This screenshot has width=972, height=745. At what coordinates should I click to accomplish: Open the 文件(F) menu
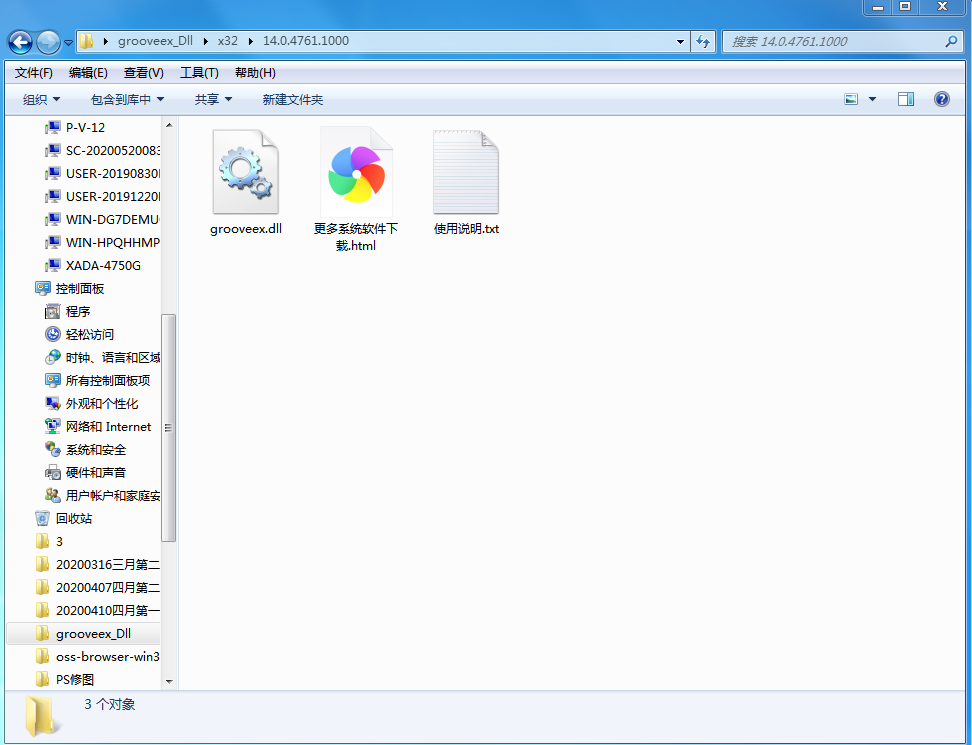[33, 73]
